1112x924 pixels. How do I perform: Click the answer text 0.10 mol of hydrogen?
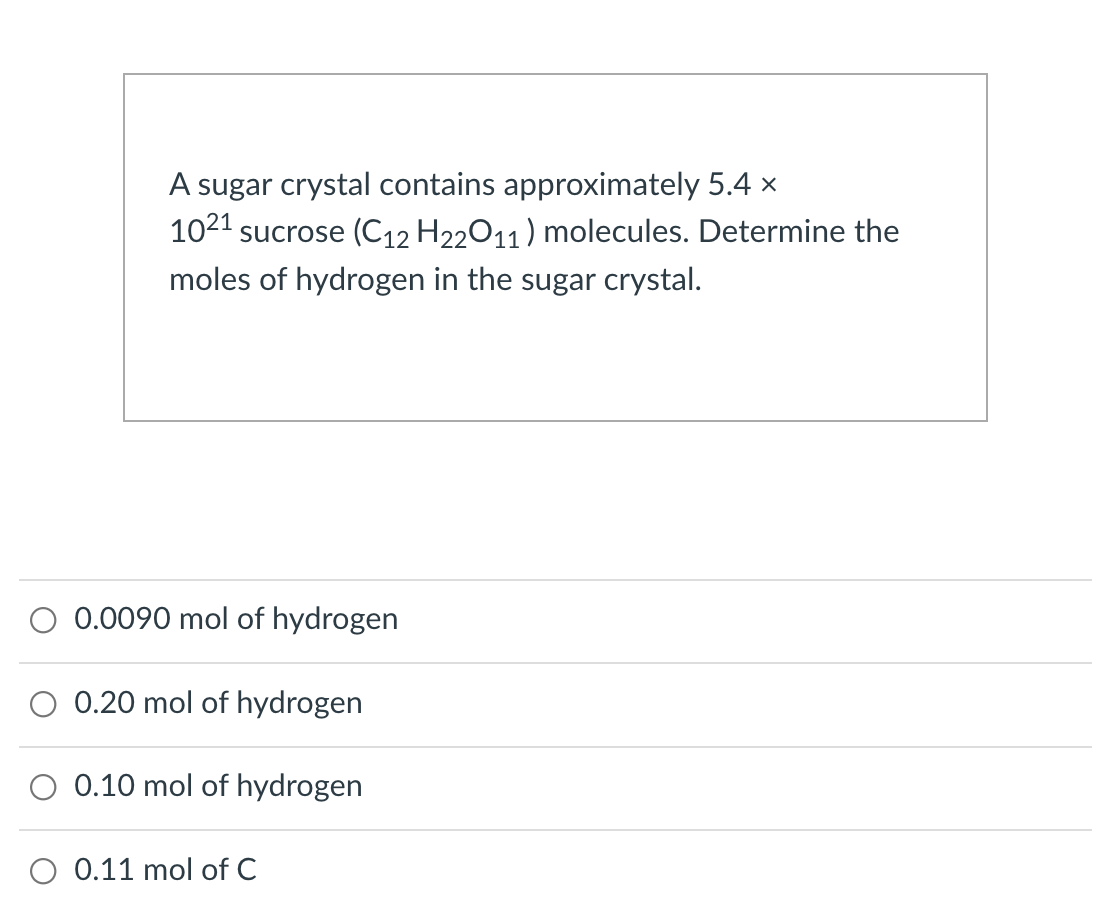point(218,786)
